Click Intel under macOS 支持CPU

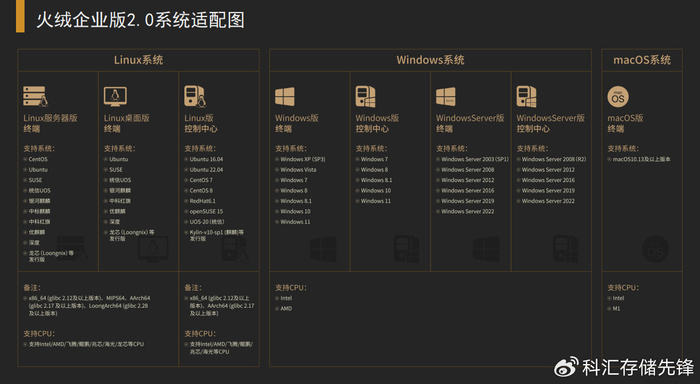[618, 298]
